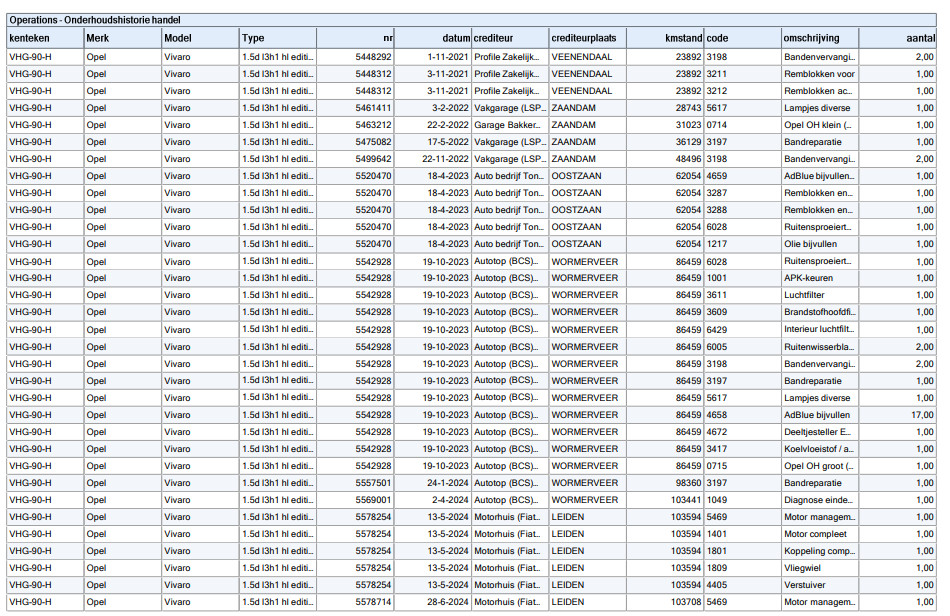Select code cell 3288
950x616 pixels.
tap(743, 210)
